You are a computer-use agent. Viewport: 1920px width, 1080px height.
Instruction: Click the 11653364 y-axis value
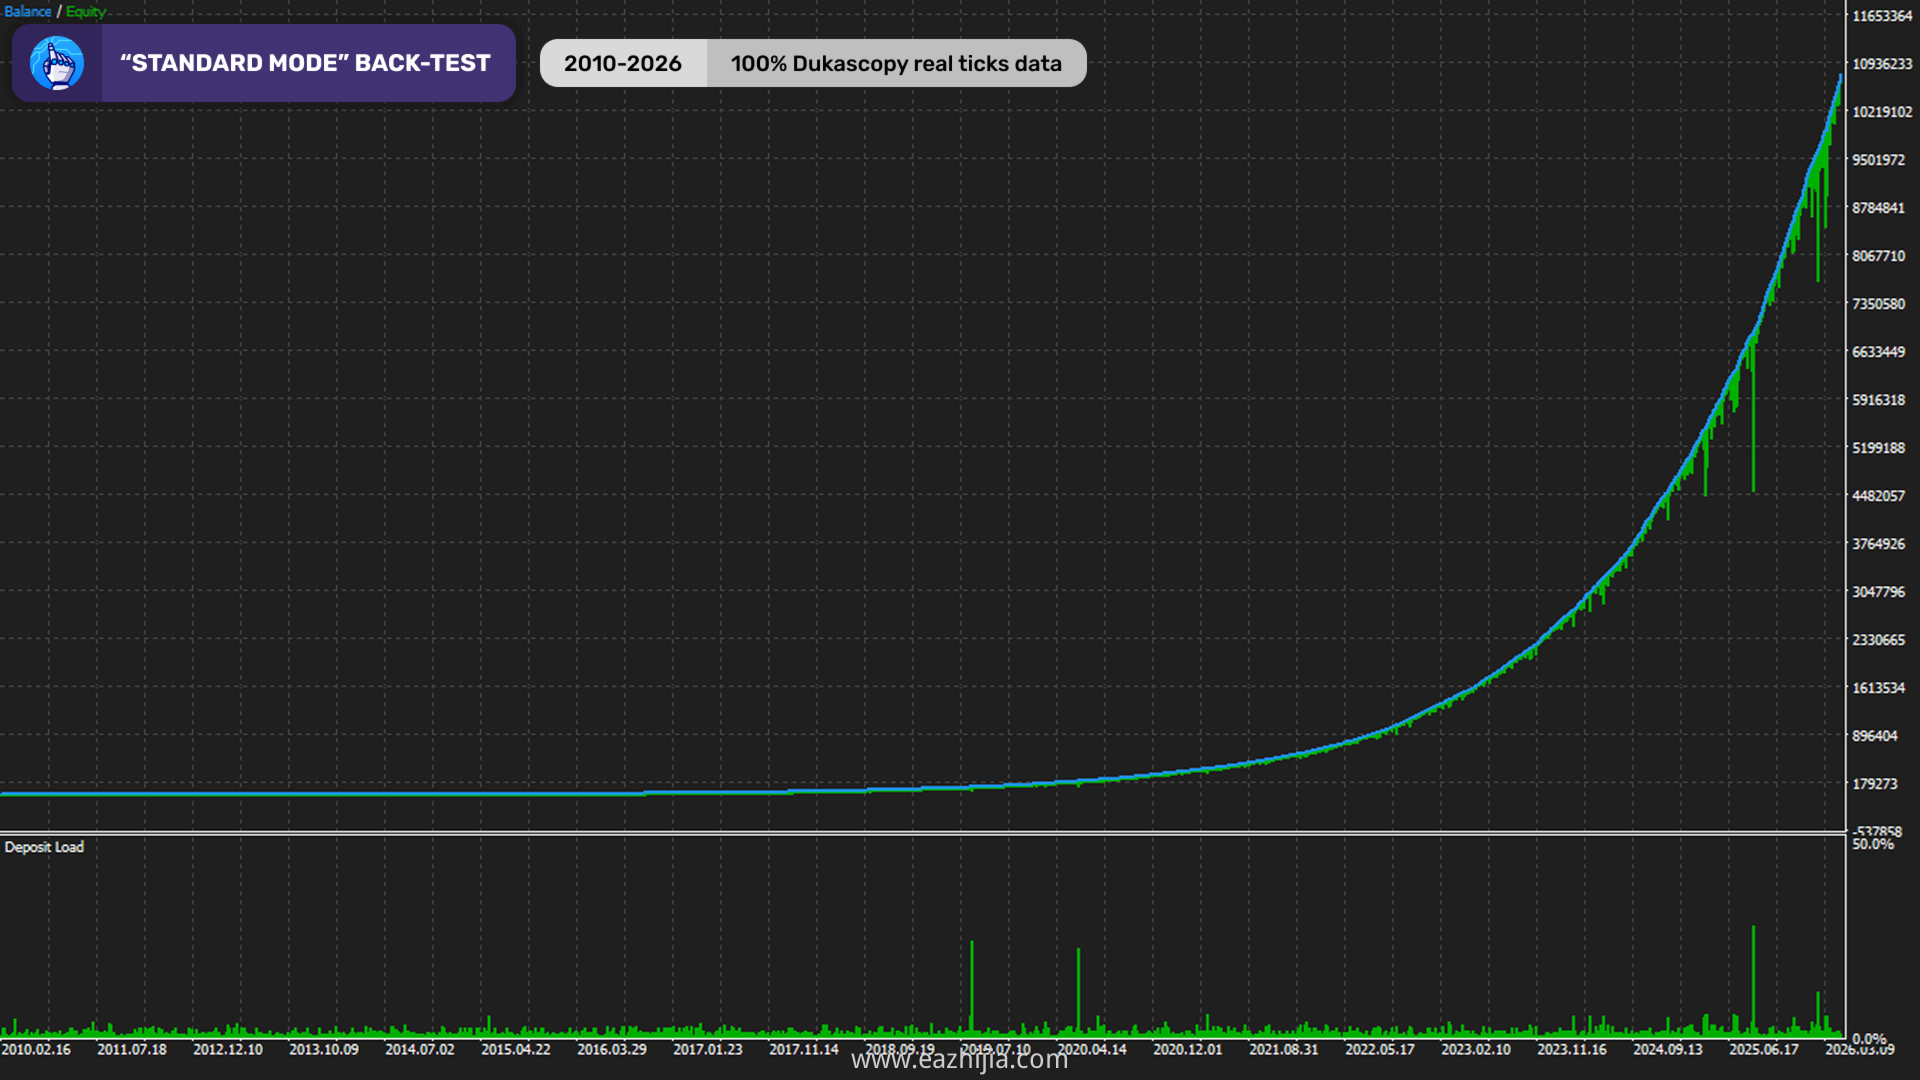click(x=1882, y=16)
